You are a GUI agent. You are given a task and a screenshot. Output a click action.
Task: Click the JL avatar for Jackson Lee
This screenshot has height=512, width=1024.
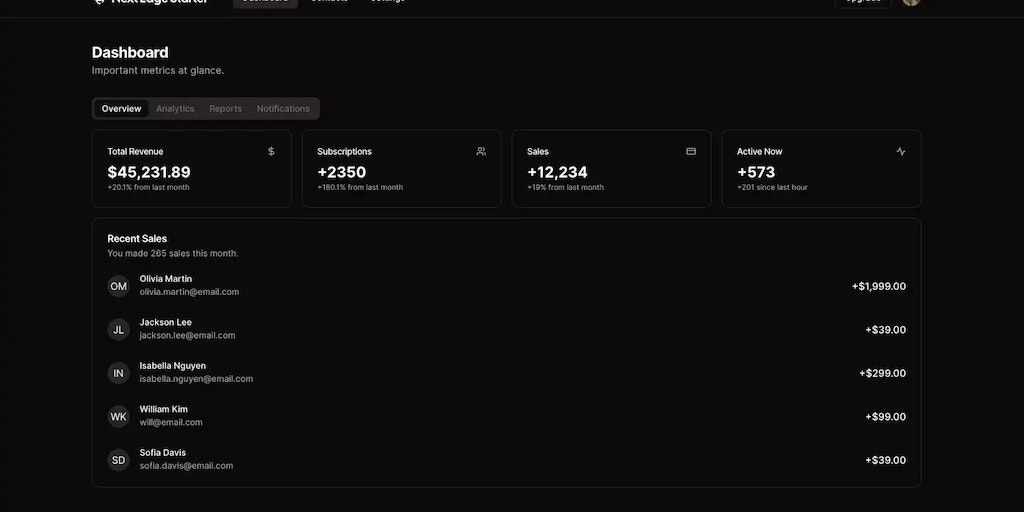[118, 330]
